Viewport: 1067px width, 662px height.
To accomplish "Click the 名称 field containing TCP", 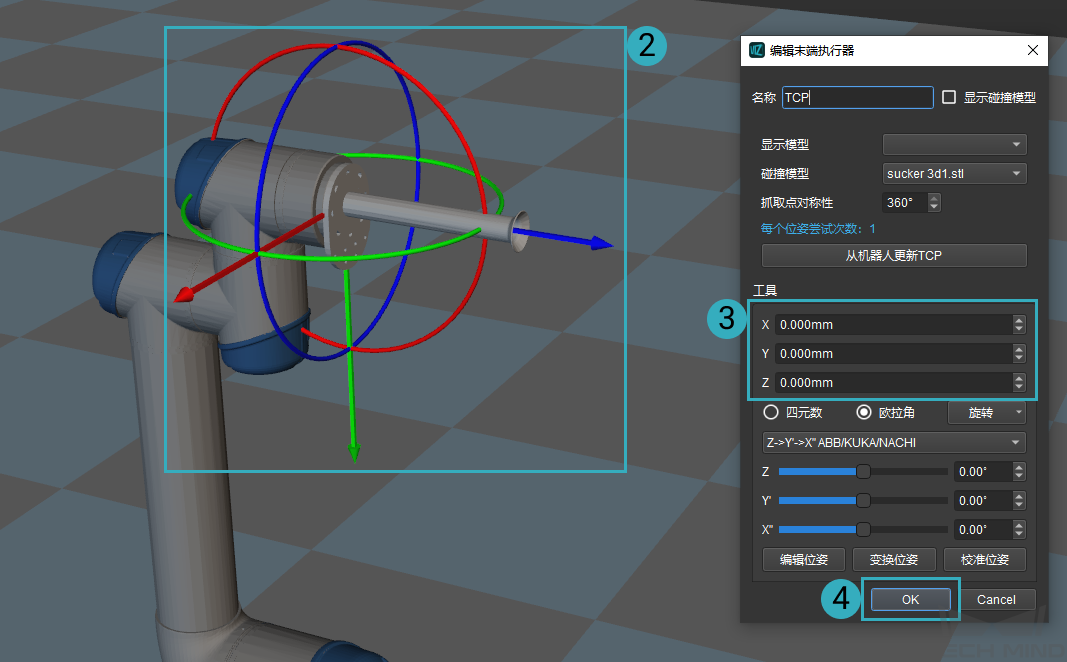I will click(857, 97).
